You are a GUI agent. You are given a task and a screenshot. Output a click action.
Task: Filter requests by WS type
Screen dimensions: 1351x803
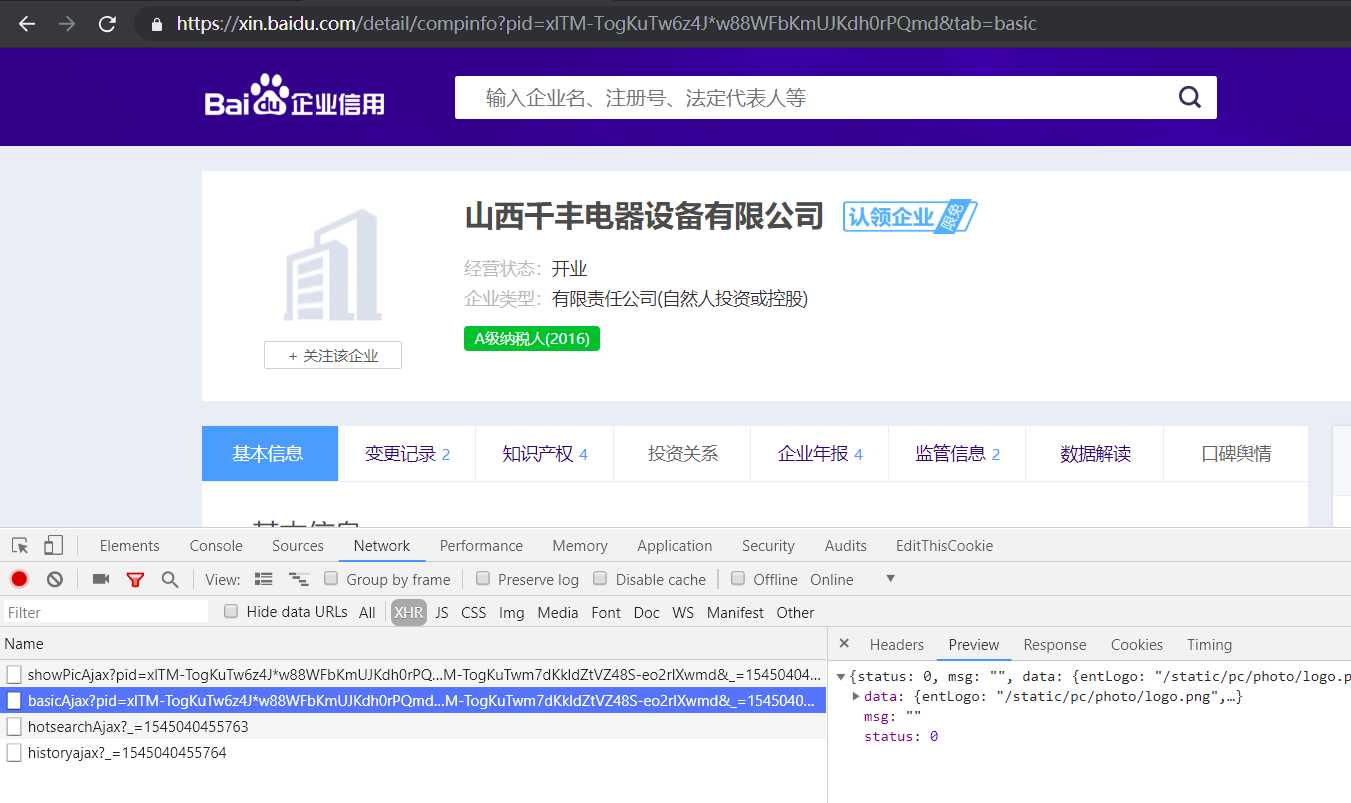(x=683, y=612)
